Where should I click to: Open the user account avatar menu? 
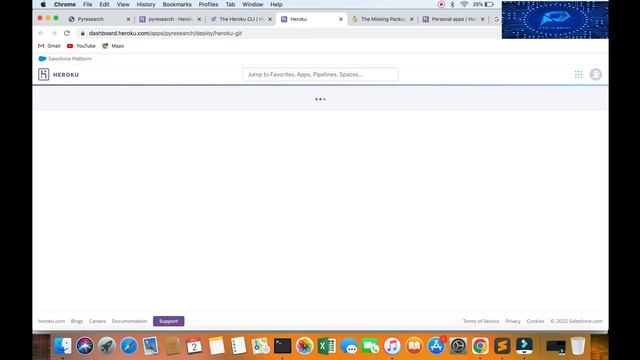click(596, 74)
